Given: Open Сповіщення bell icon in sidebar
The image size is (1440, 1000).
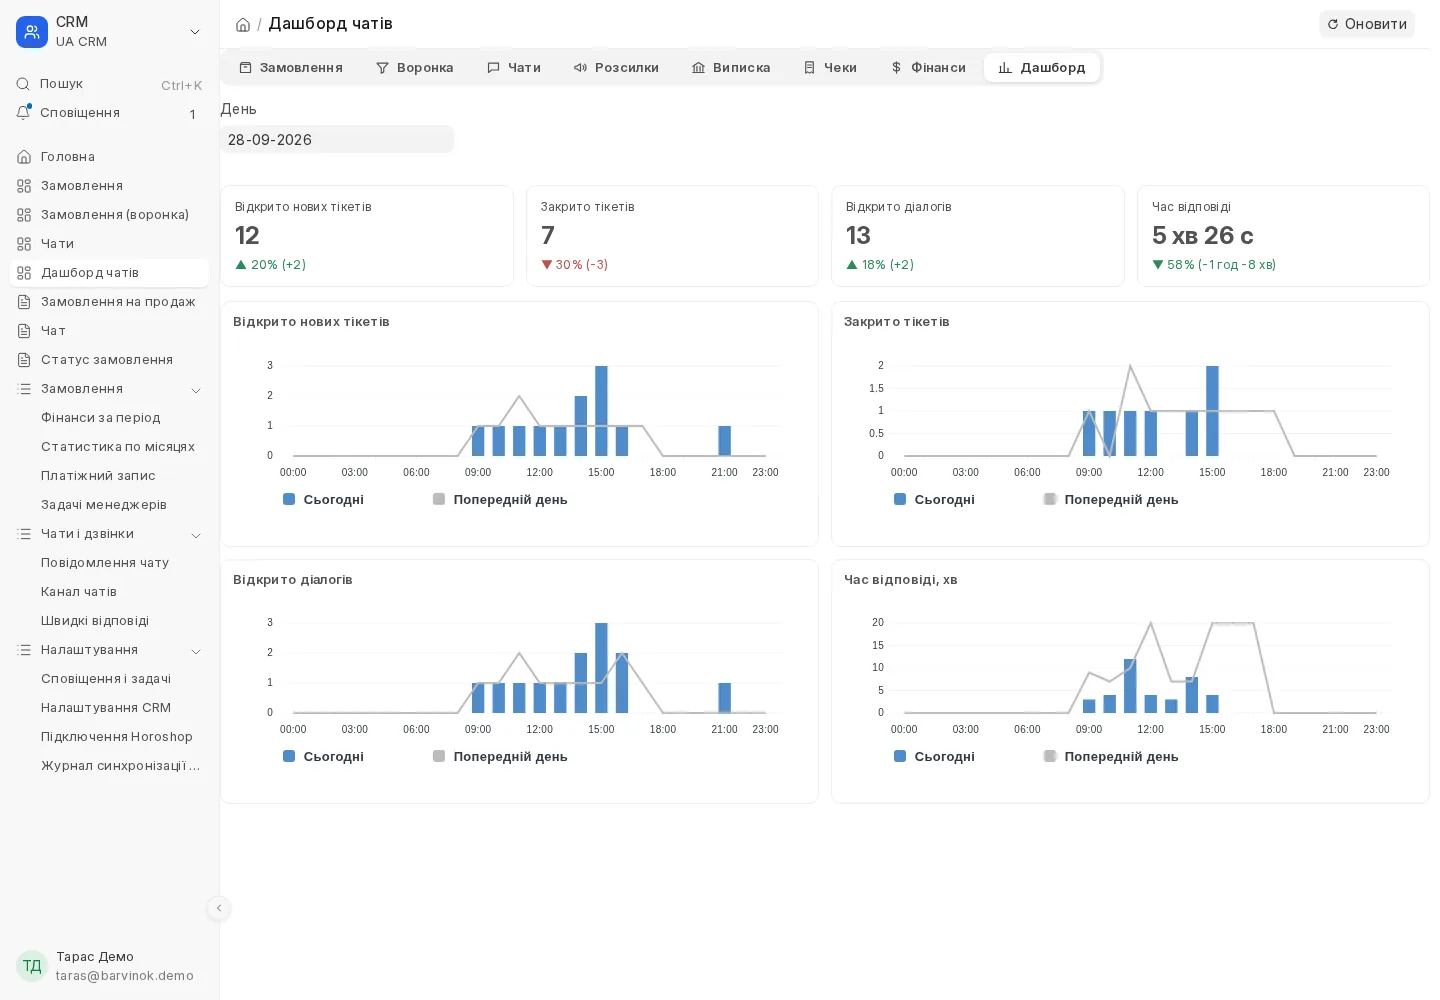Looking at the screenshot, I should click(24, 113).
